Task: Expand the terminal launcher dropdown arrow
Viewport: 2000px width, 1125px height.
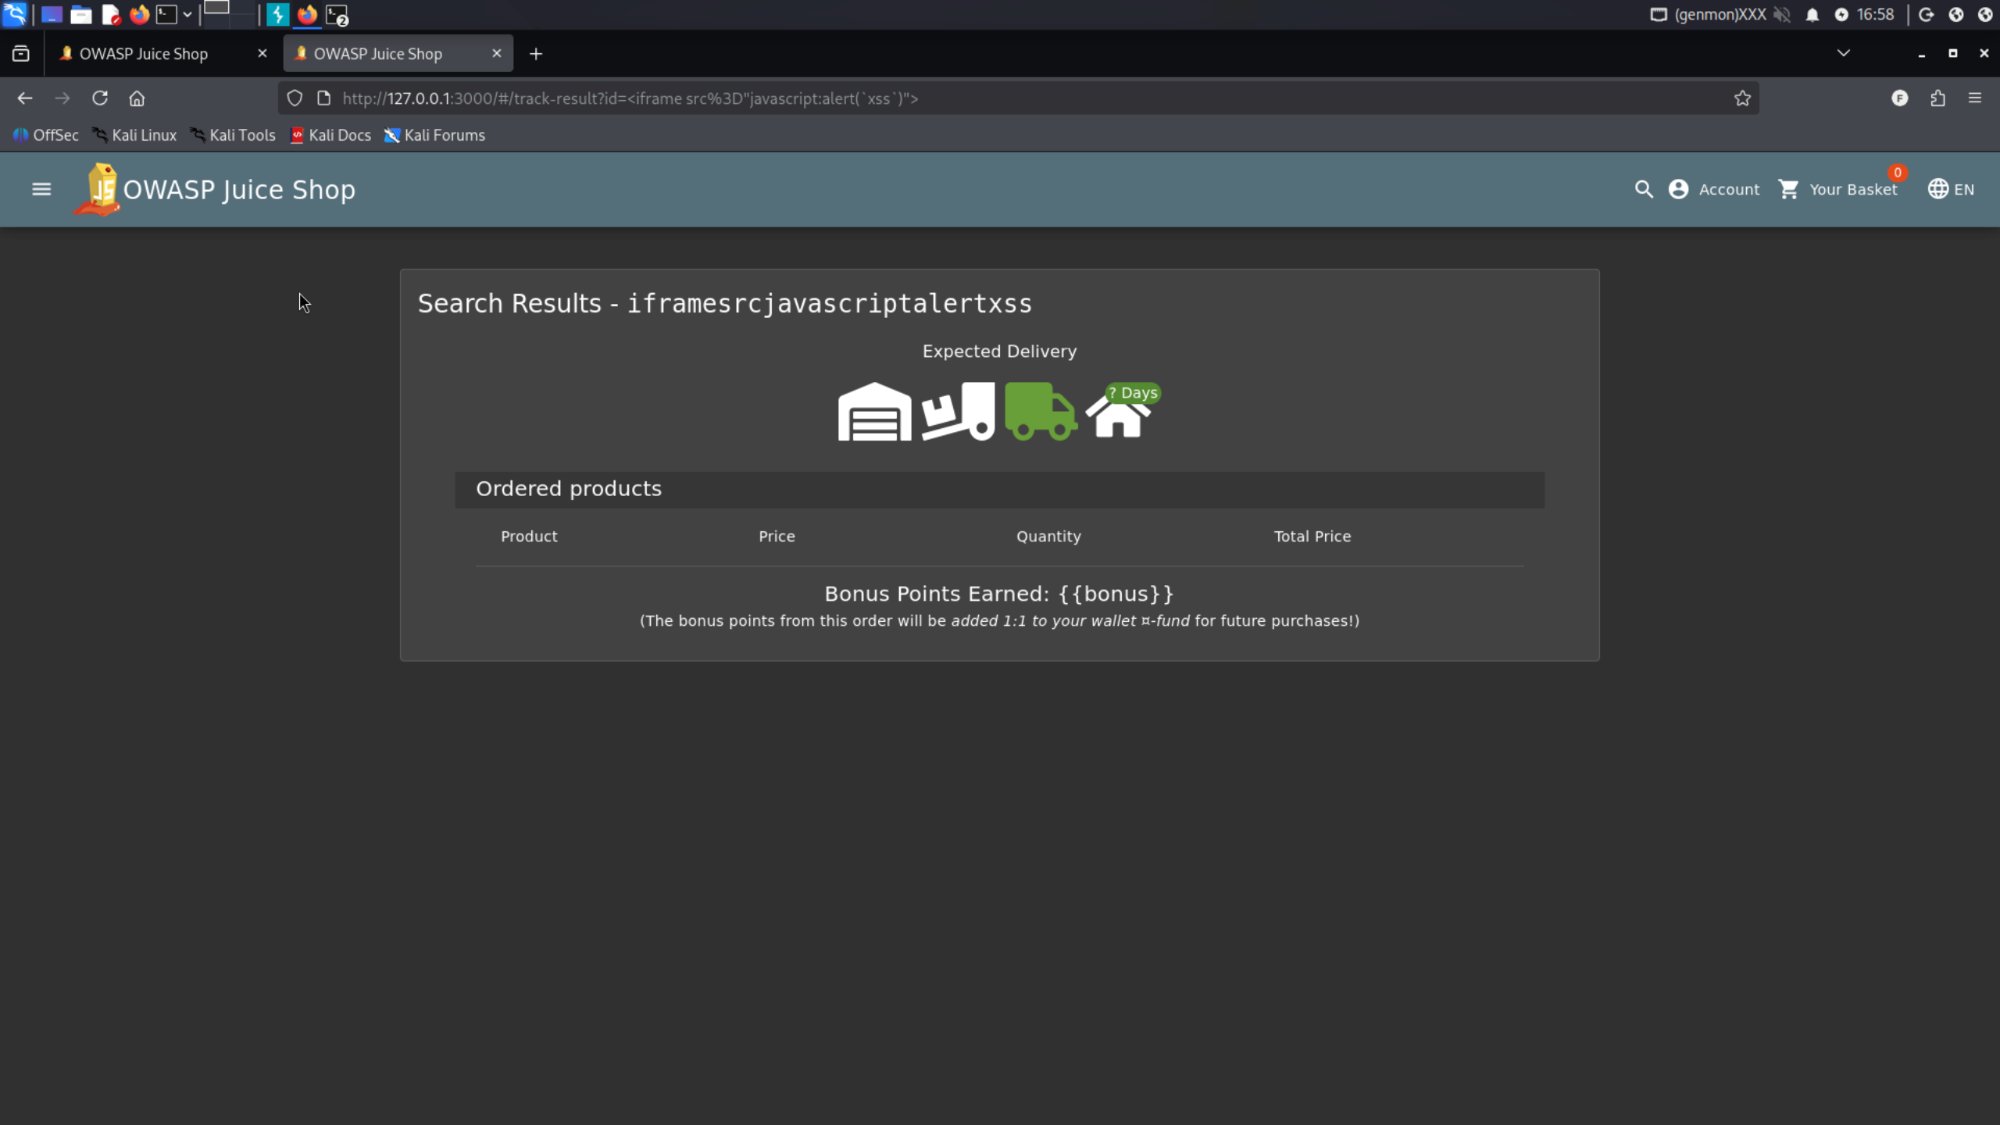Action: (187, 15)
